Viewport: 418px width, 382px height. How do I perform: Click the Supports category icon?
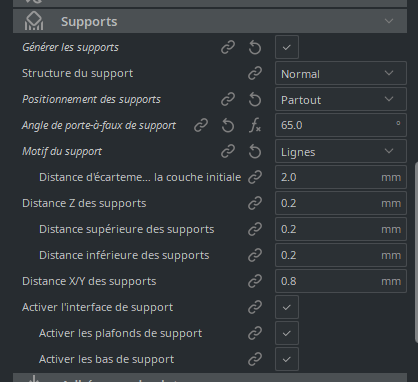point(34,21)
